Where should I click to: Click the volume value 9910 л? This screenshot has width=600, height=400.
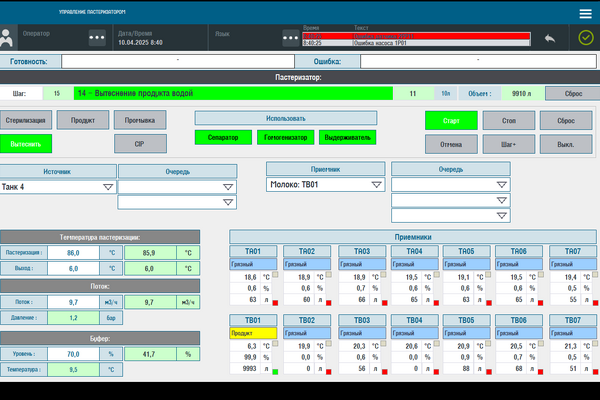pos(522,93)
